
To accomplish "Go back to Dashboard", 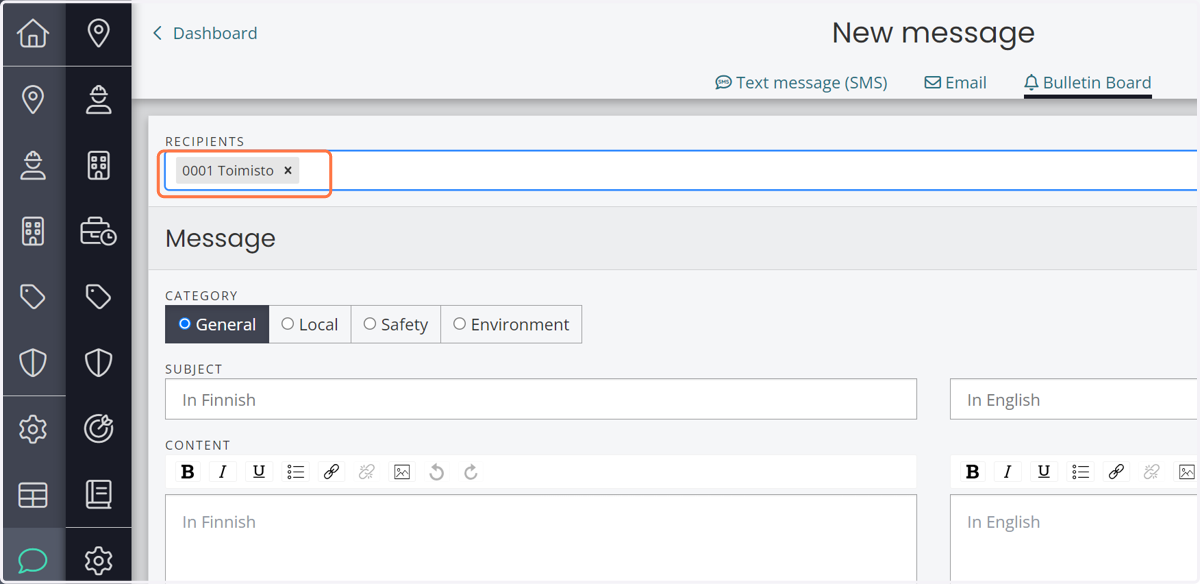I will (x=205, y=33).
